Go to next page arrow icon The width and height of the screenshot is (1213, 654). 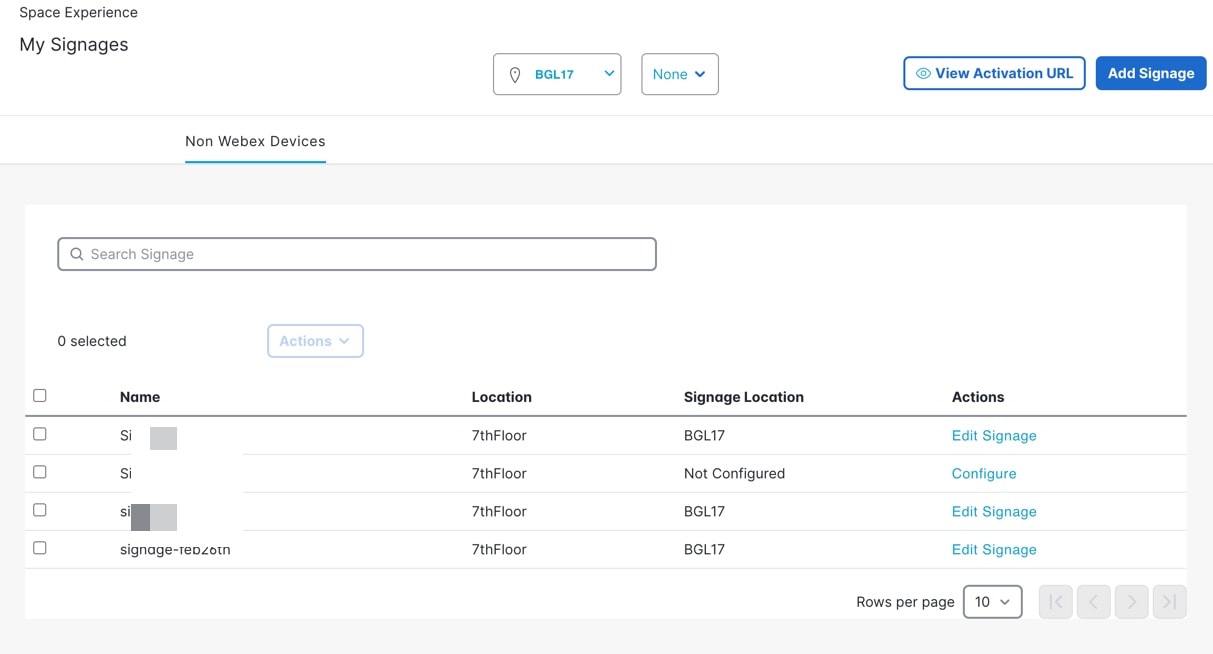tap(1131, 602)
